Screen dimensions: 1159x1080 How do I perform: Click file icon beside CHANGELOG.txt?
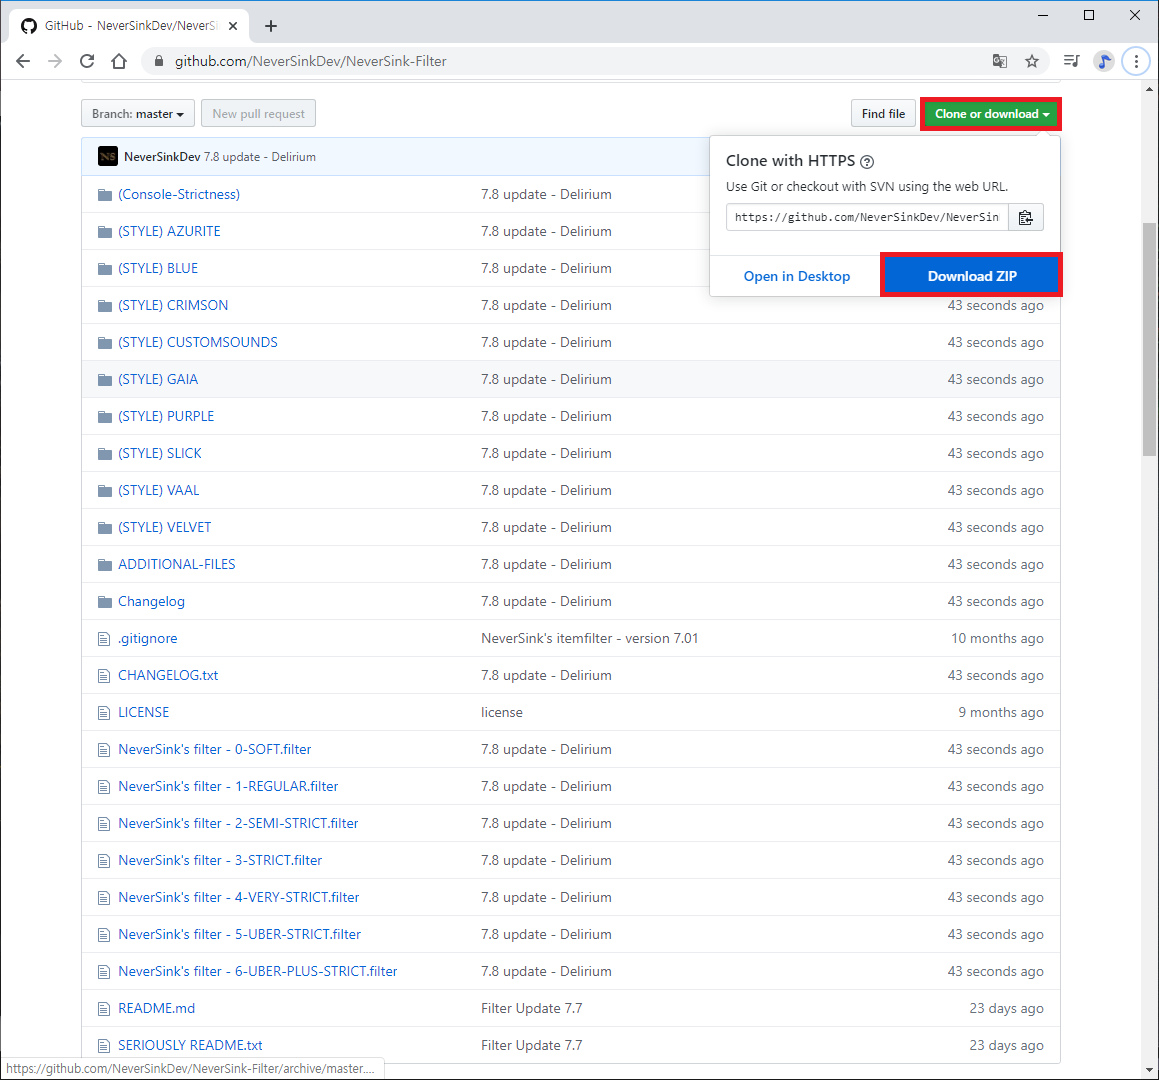(x=104, y=676)
